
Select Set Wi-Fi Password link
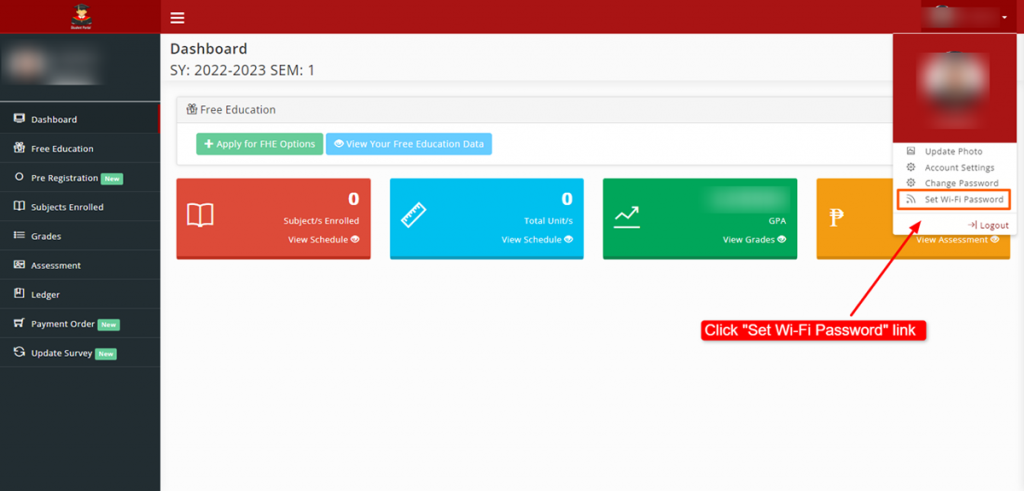963,200
